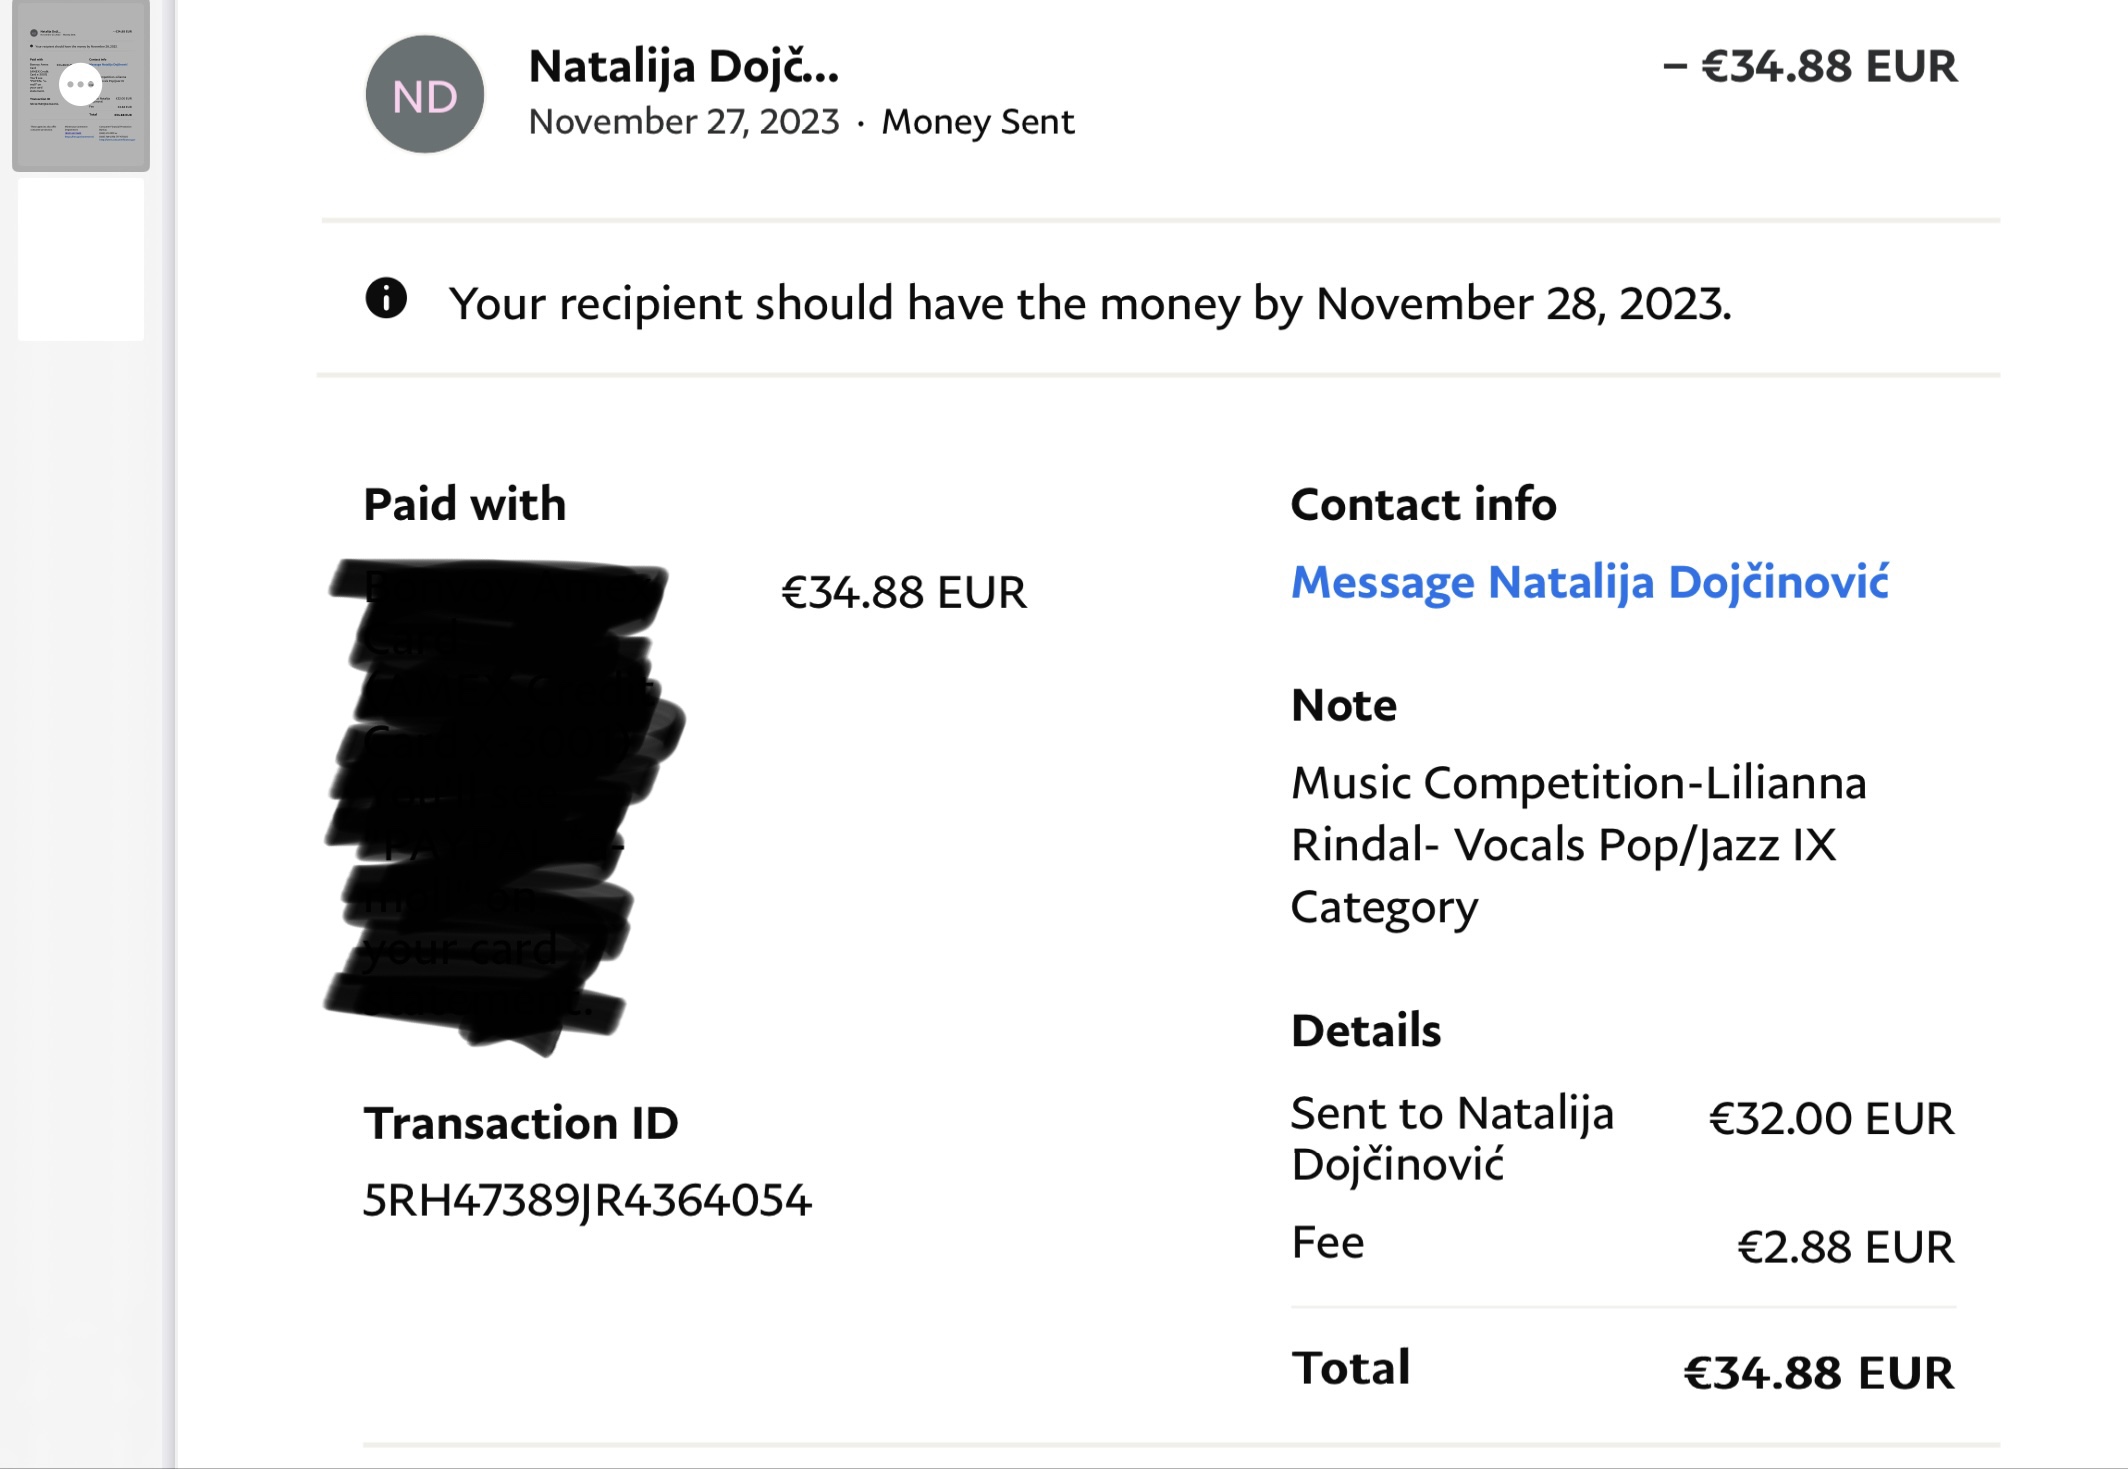Click the Contact info heading

[1423, 504]
